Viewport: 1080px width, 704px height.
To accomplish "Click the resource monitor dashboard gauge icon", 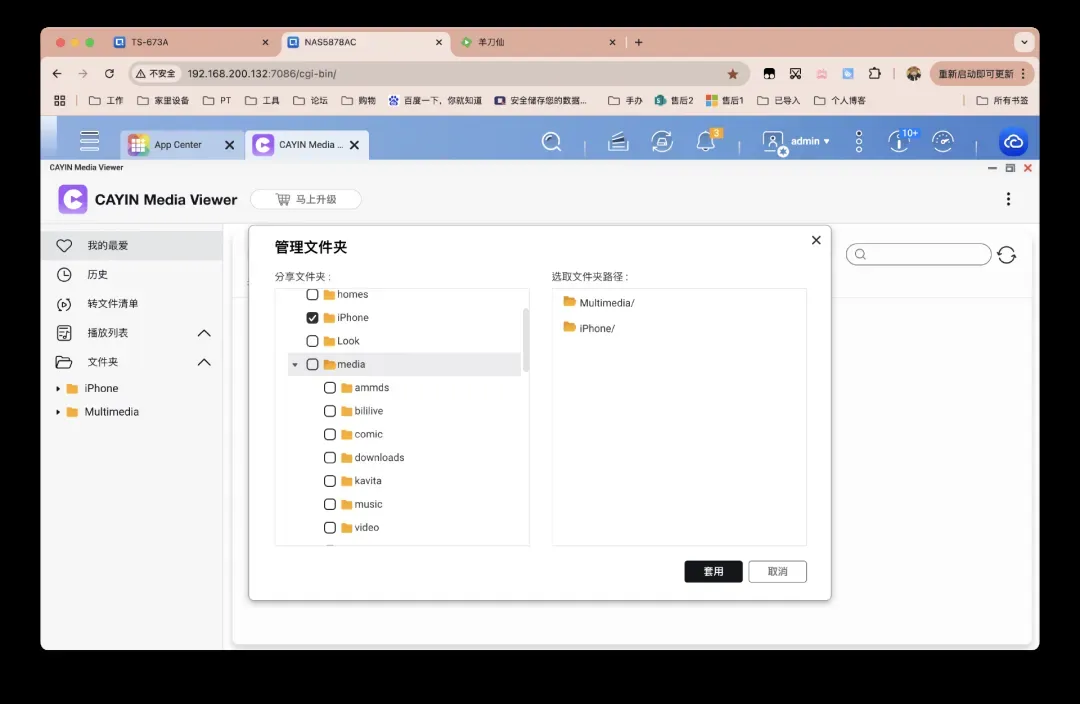I will click(943, 142).
